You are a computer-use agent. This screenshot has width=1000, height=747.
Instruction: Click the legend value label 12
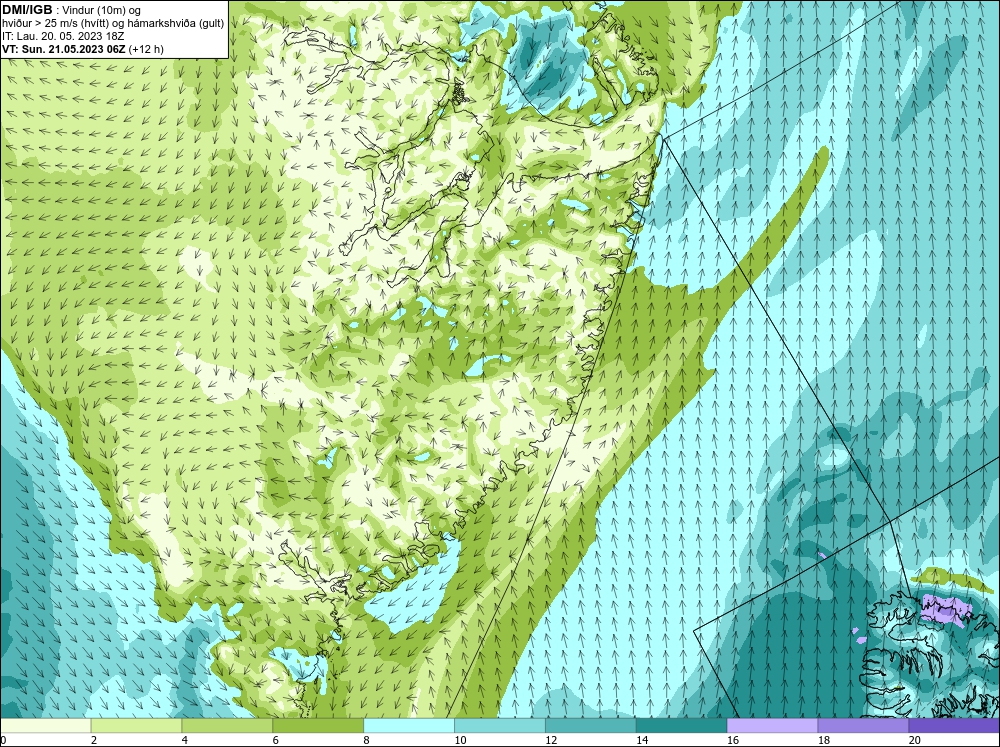[551, 740]
